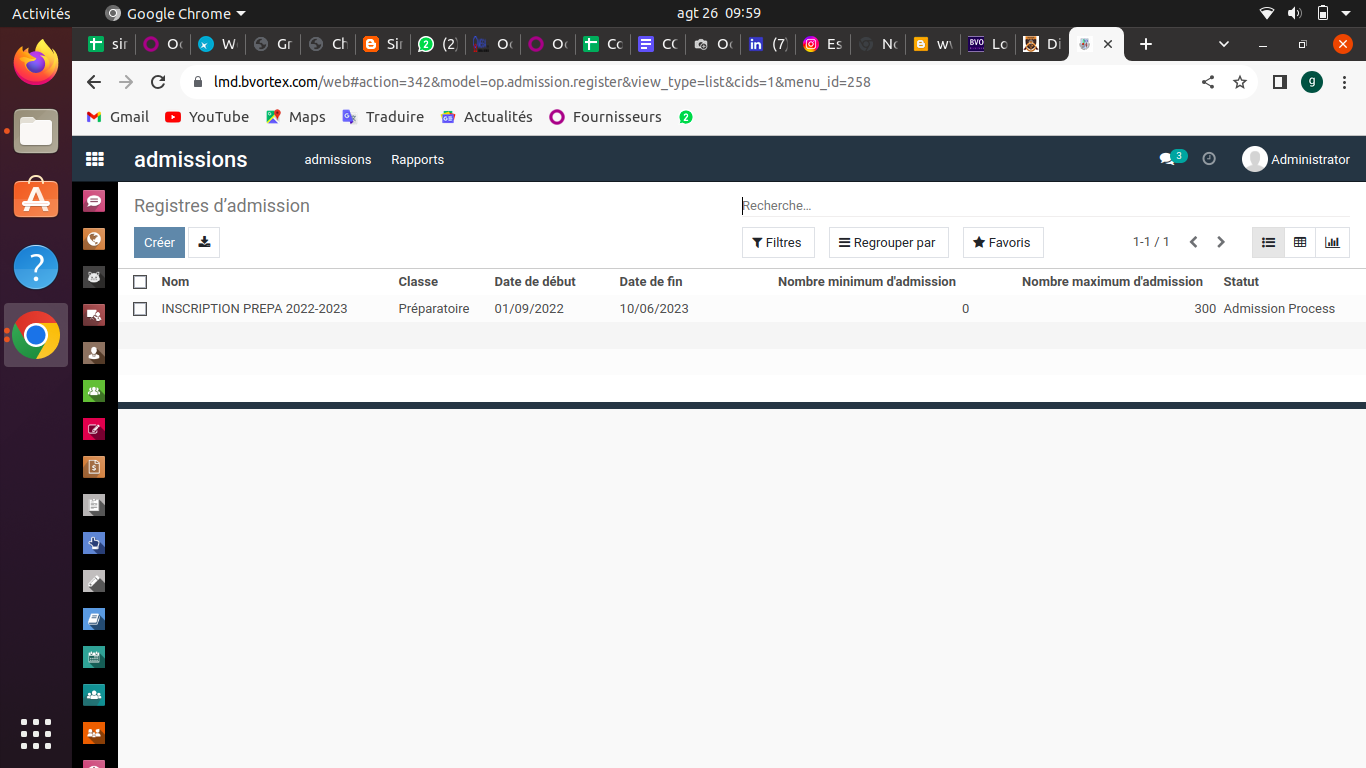
Task: Expand the Regrouper par dropdown
Action: pos(888,242)
